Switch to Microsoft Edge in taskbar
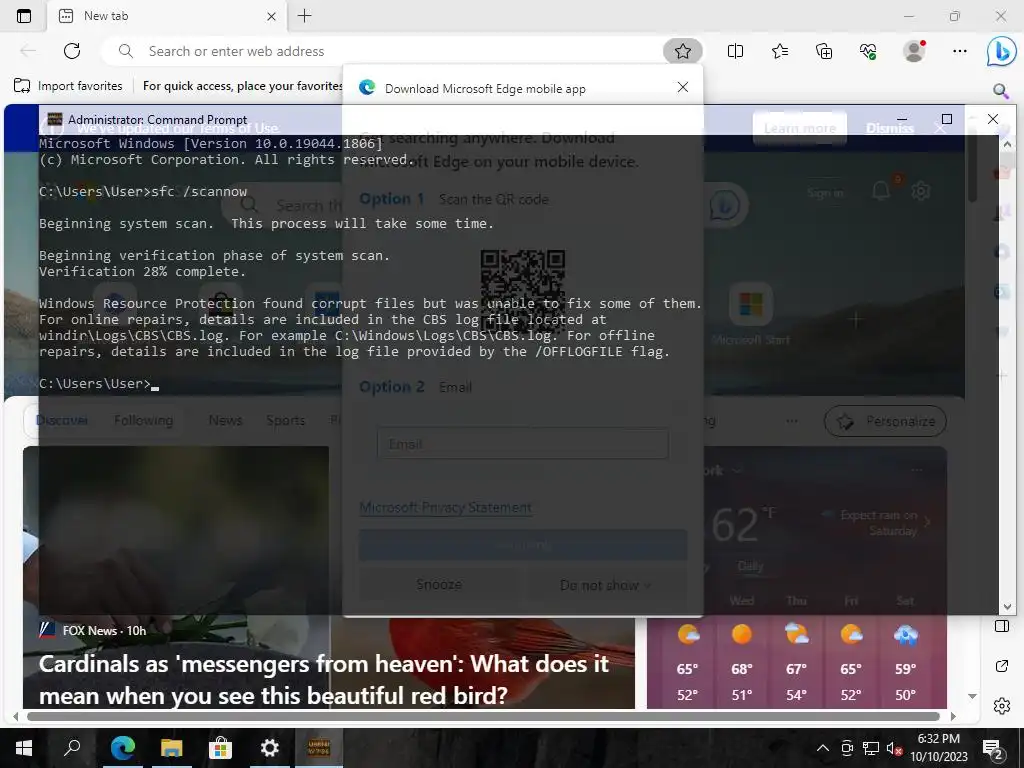This screenshot has height=768, width=1024. click(x=122, y=748)
